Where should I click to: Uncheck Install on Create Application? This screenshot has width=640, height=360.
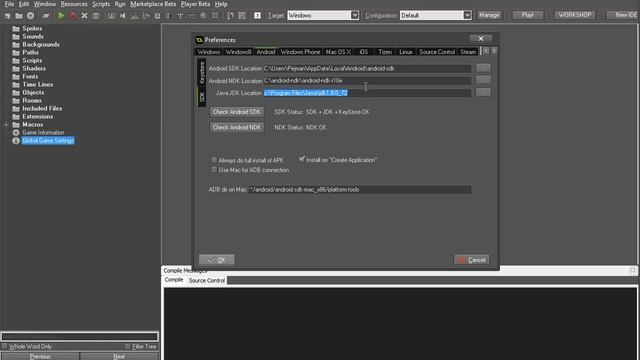pyautogui.click(x=302, y=159)
